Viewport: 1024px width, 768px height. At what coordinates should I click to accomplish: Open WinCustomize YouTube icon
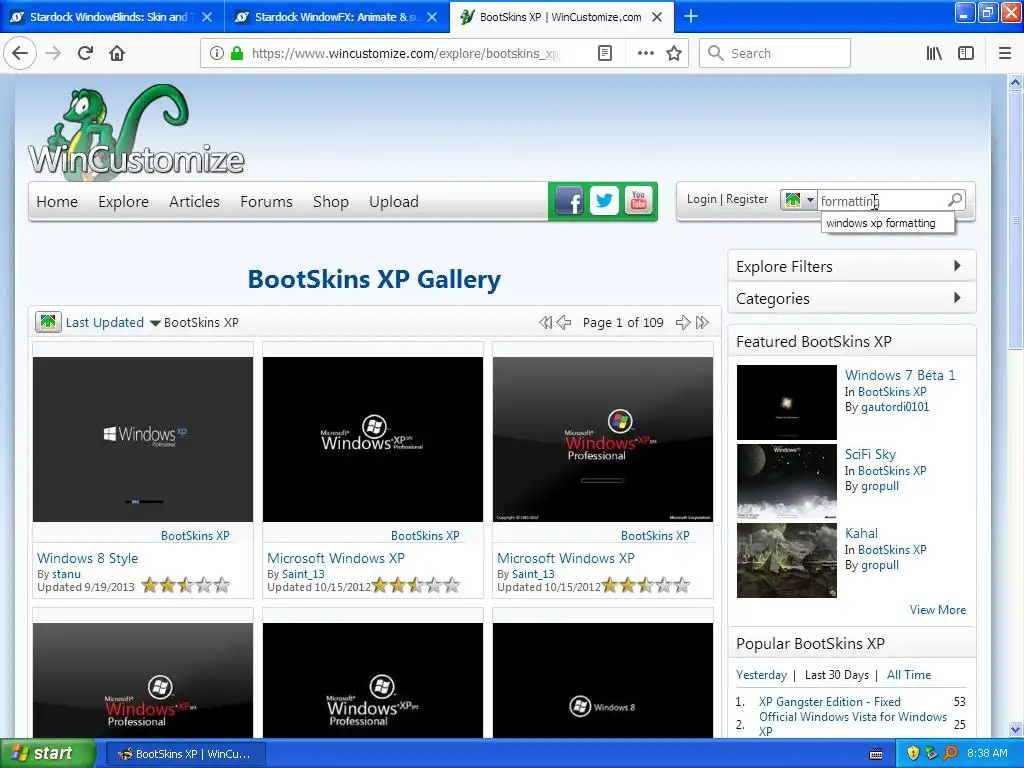pyautogui.click(x=638, y=201)
